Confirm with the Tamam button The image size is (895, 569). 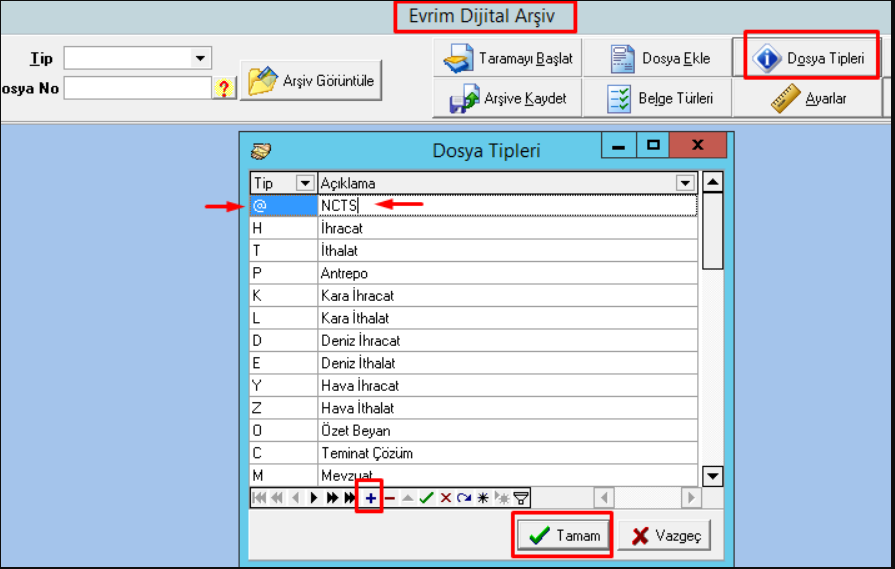[x=563, y=535]
